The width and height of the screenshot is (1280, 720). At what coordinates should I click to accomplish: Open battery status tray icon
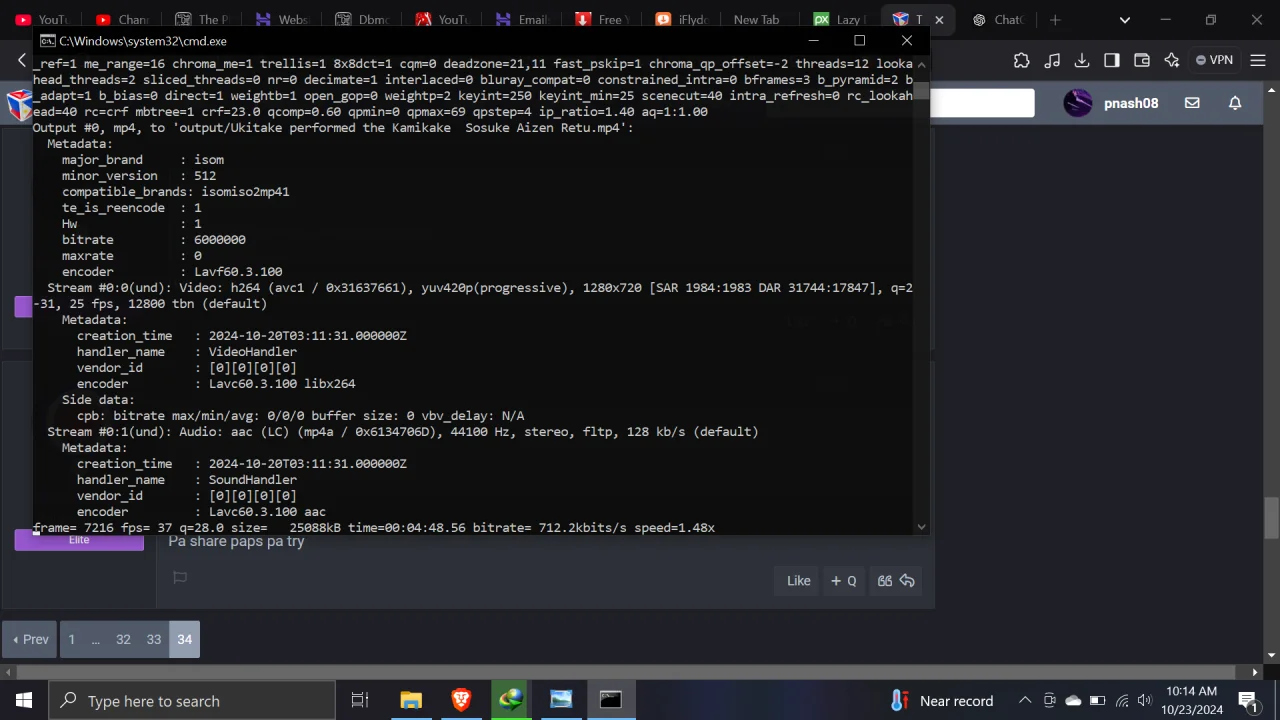pos(1097,701)
